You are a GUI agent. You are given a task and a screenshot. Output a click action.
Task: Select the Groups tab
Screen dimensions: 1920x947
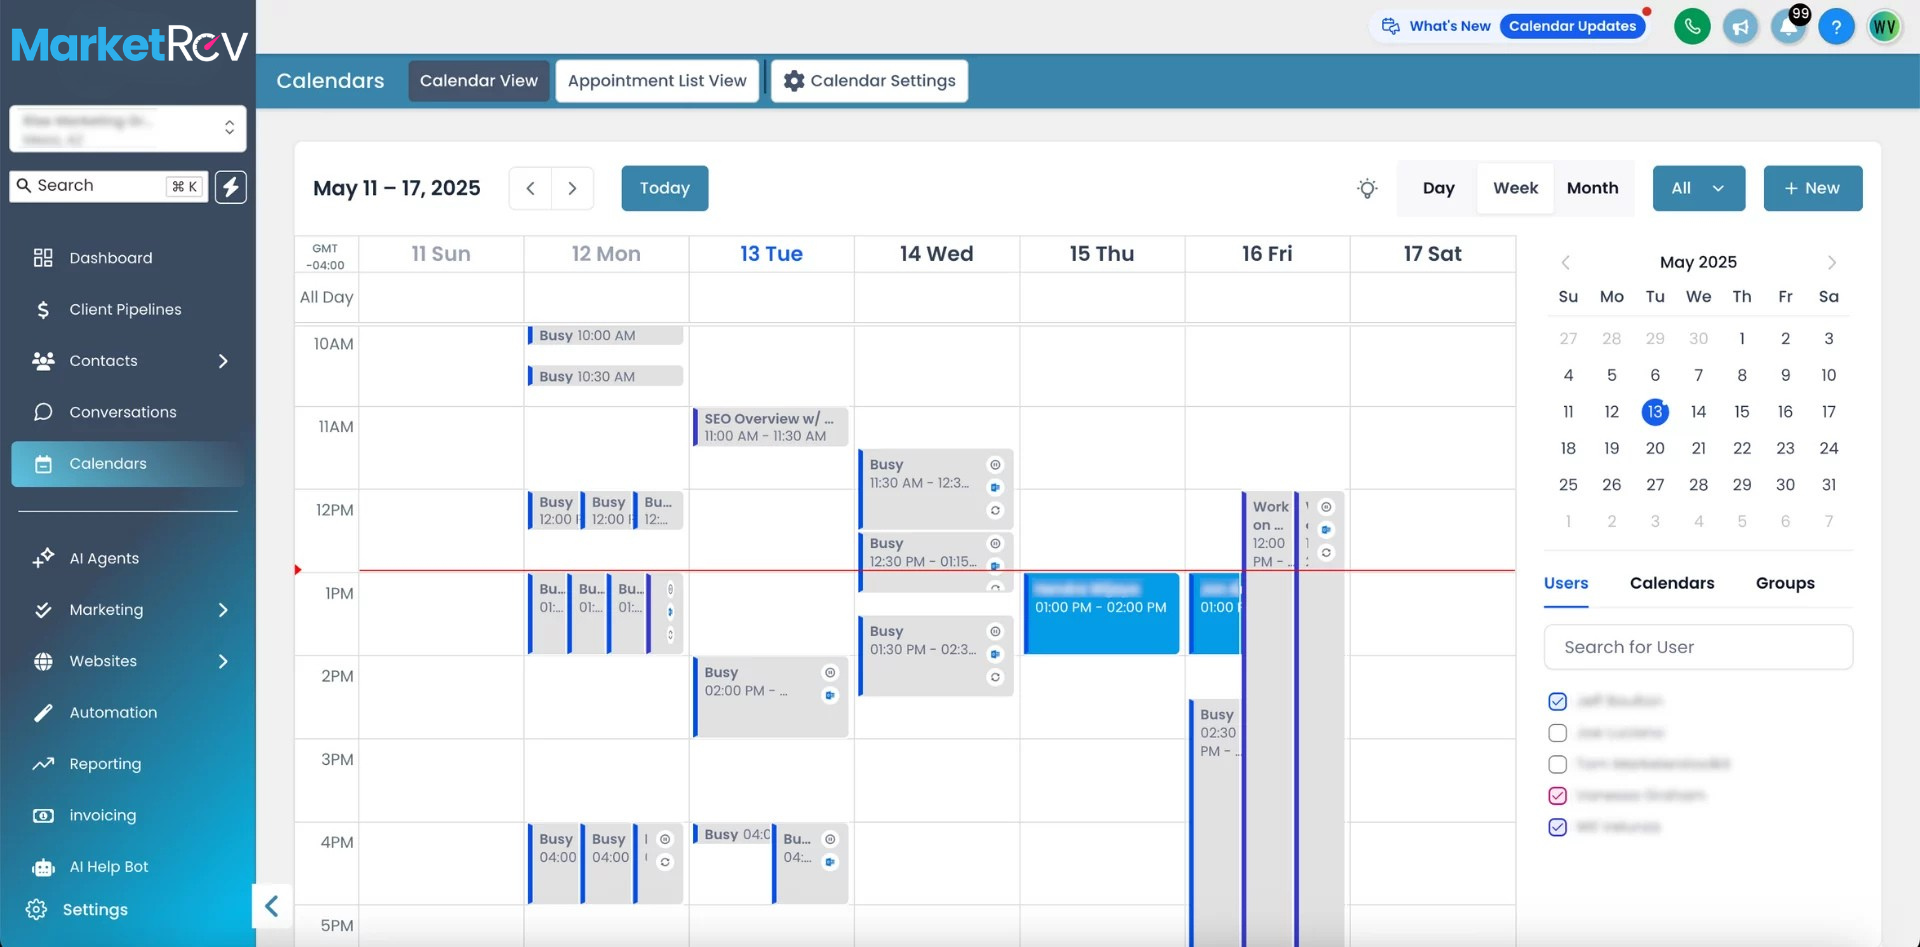(x=1785, y=584)
